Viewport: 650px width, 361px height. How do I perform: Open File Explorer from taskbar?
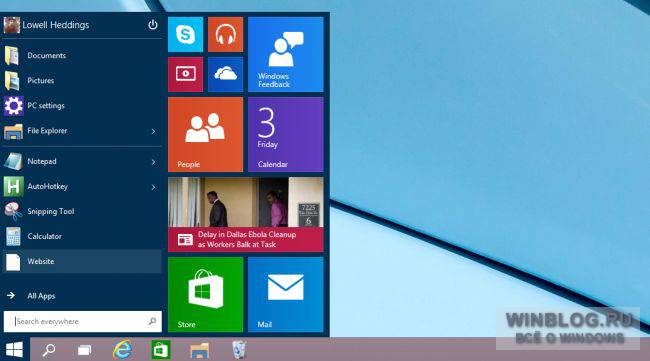(199, 350)
